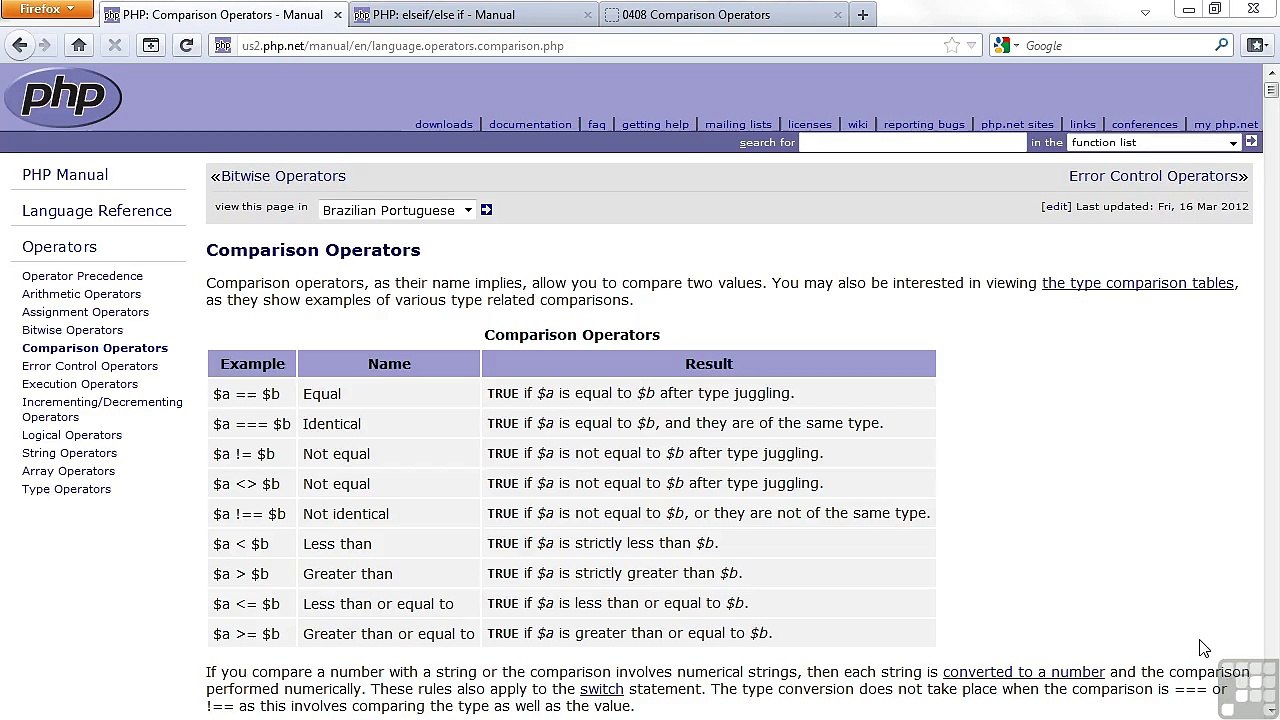Open PHP Manual in the sidebar

65,175
